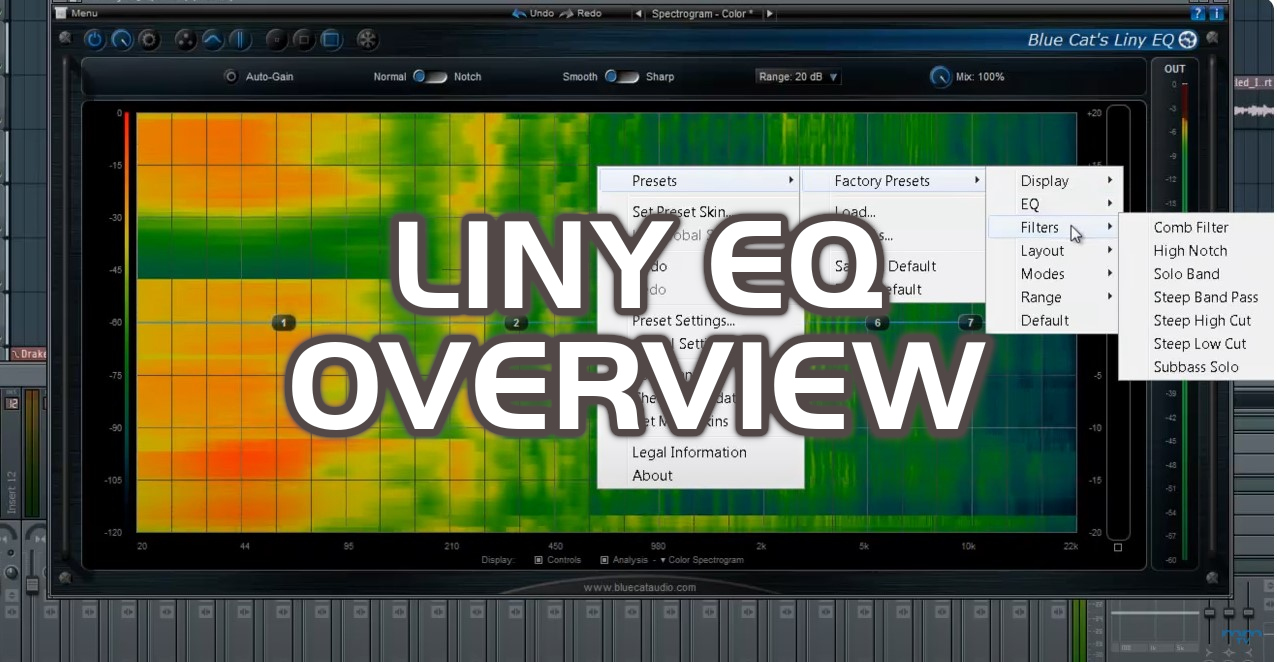Click the Menu icon at top left

pos(60,13)
